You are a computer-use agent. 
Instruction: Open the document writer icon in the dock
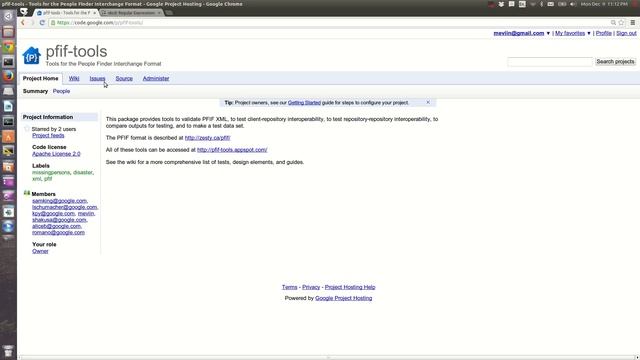8,107
